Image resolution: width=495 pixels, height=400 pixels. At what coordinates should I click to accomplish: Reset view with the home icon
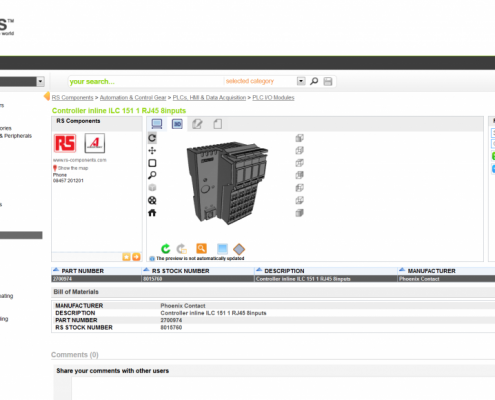152,213
